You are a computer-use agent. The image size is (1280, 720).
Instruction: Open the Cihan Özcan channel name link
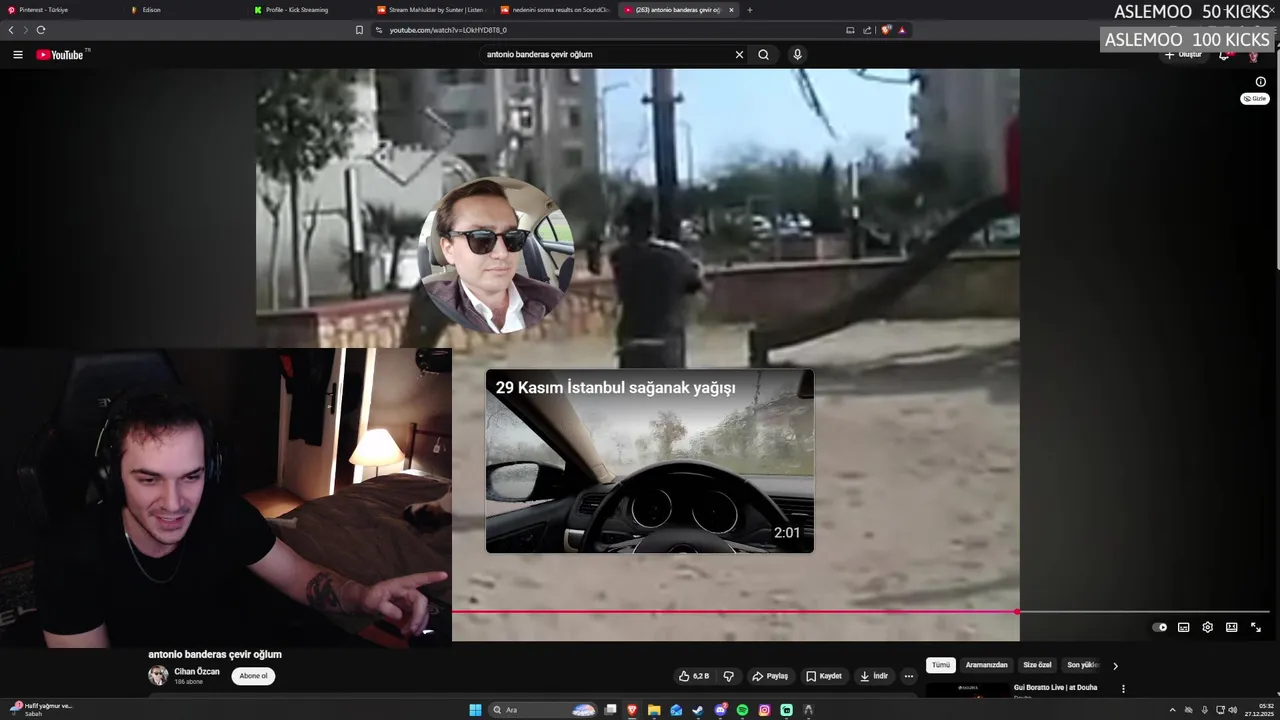coord(197,672)
